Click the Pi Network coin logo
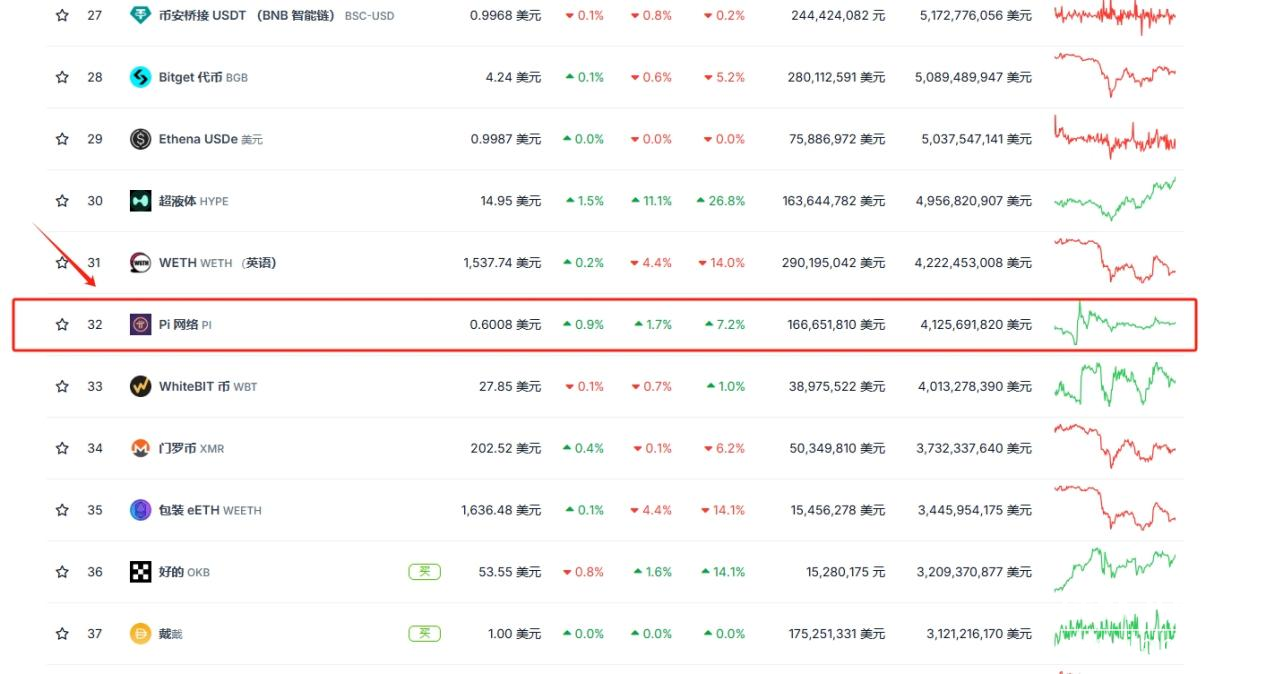1266x674 pixels. click(x=141, y=325)
